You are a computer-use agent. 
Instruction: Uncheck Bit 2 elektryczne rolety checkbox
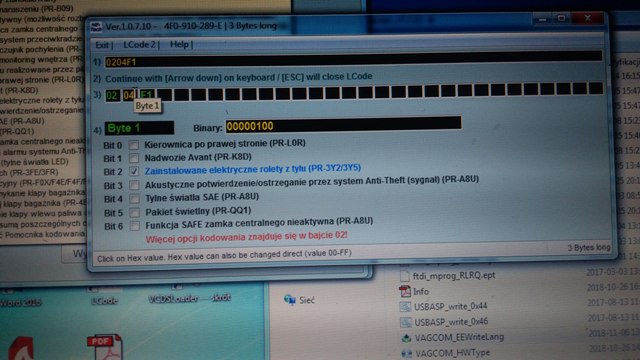(134, 171)
